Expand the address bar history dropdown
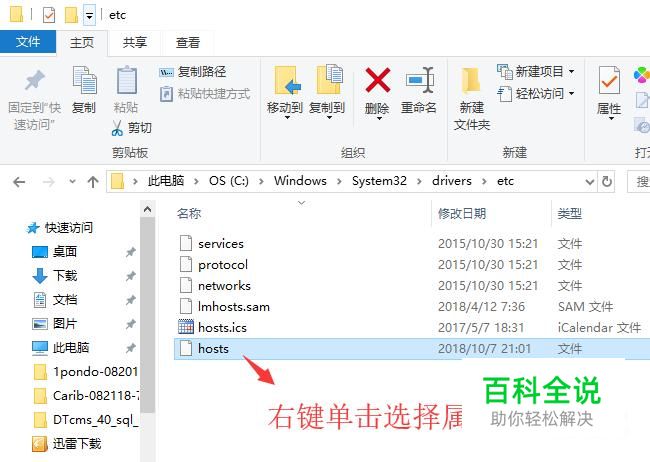650x462 pixels. [x=589, y=182]
